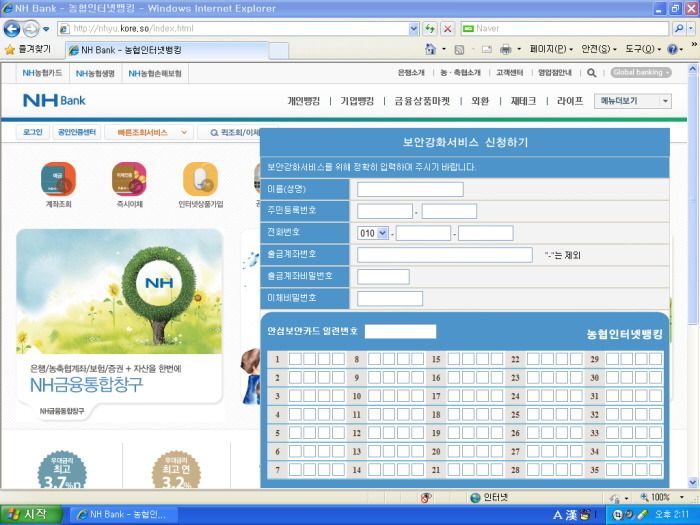Open the command bar overflow chevron
The image size is (700, 525).
694,45
